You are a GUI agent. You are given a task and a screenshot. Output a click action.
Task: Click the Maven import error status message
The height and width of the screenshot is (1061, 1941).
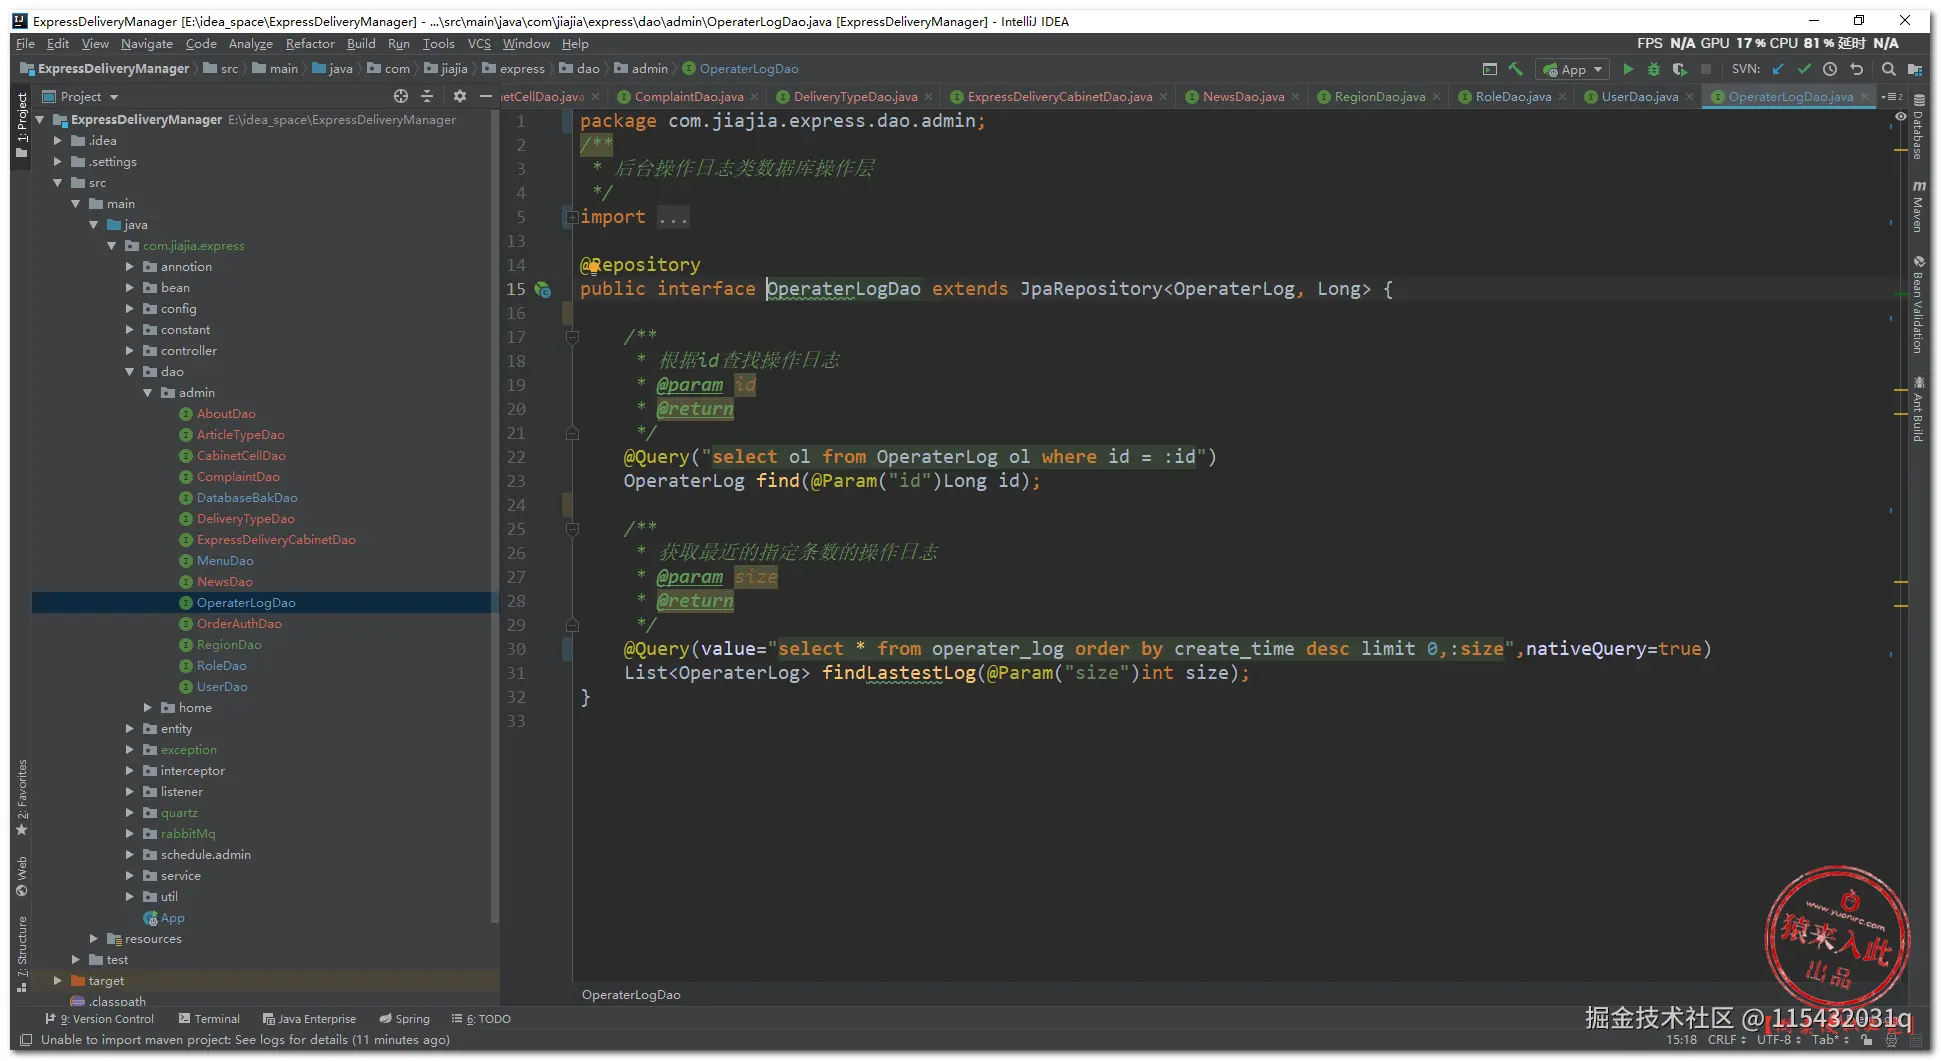(x=245, y=1040)
